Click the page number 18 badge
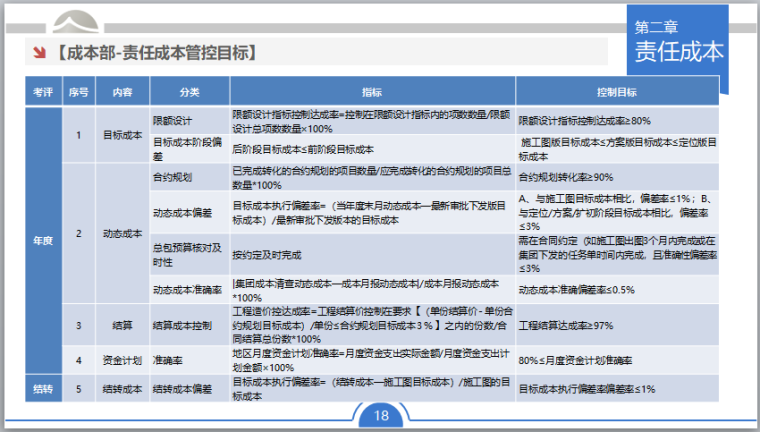760x432 pixels. 379,416
